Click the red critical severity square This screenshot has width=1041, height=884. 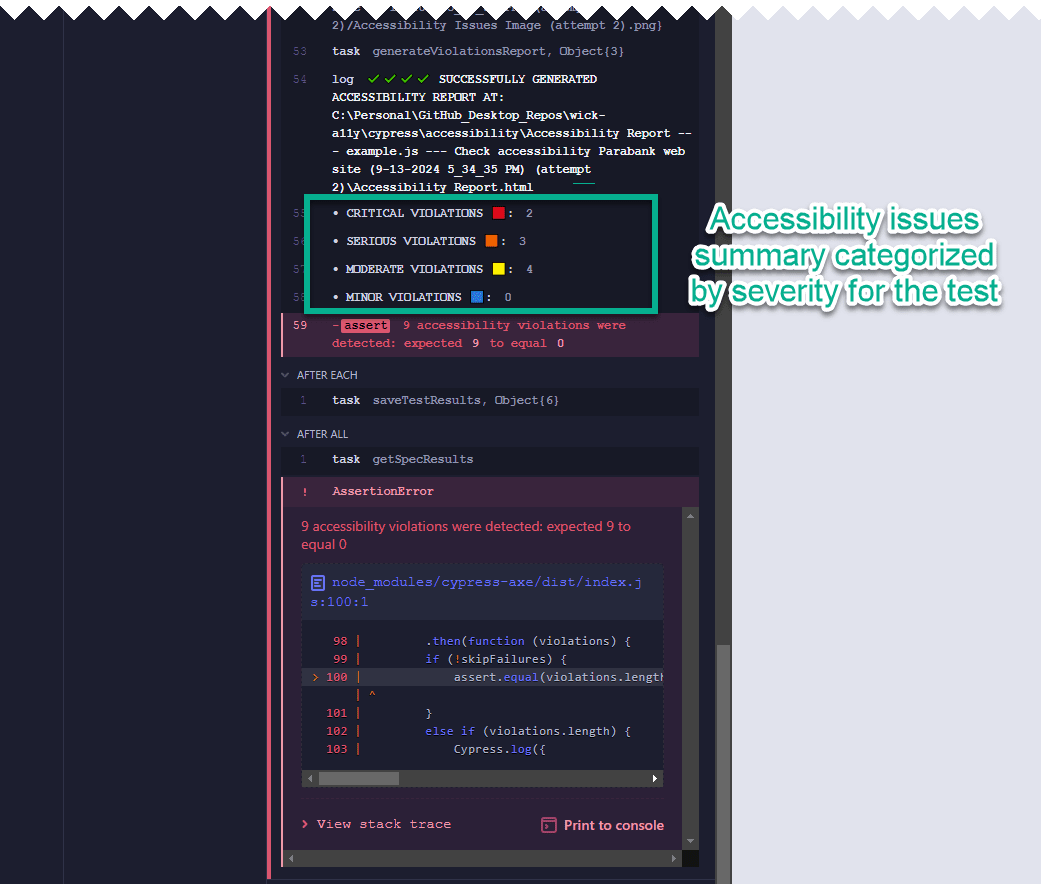point(499,213)
